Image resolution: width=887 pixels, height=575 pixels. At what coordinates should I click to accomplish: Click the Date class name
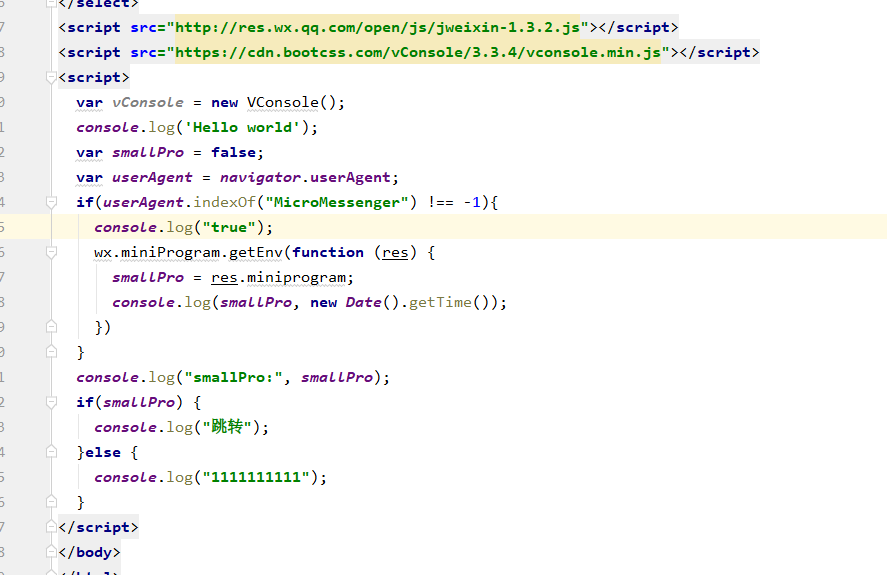(363, 302)
